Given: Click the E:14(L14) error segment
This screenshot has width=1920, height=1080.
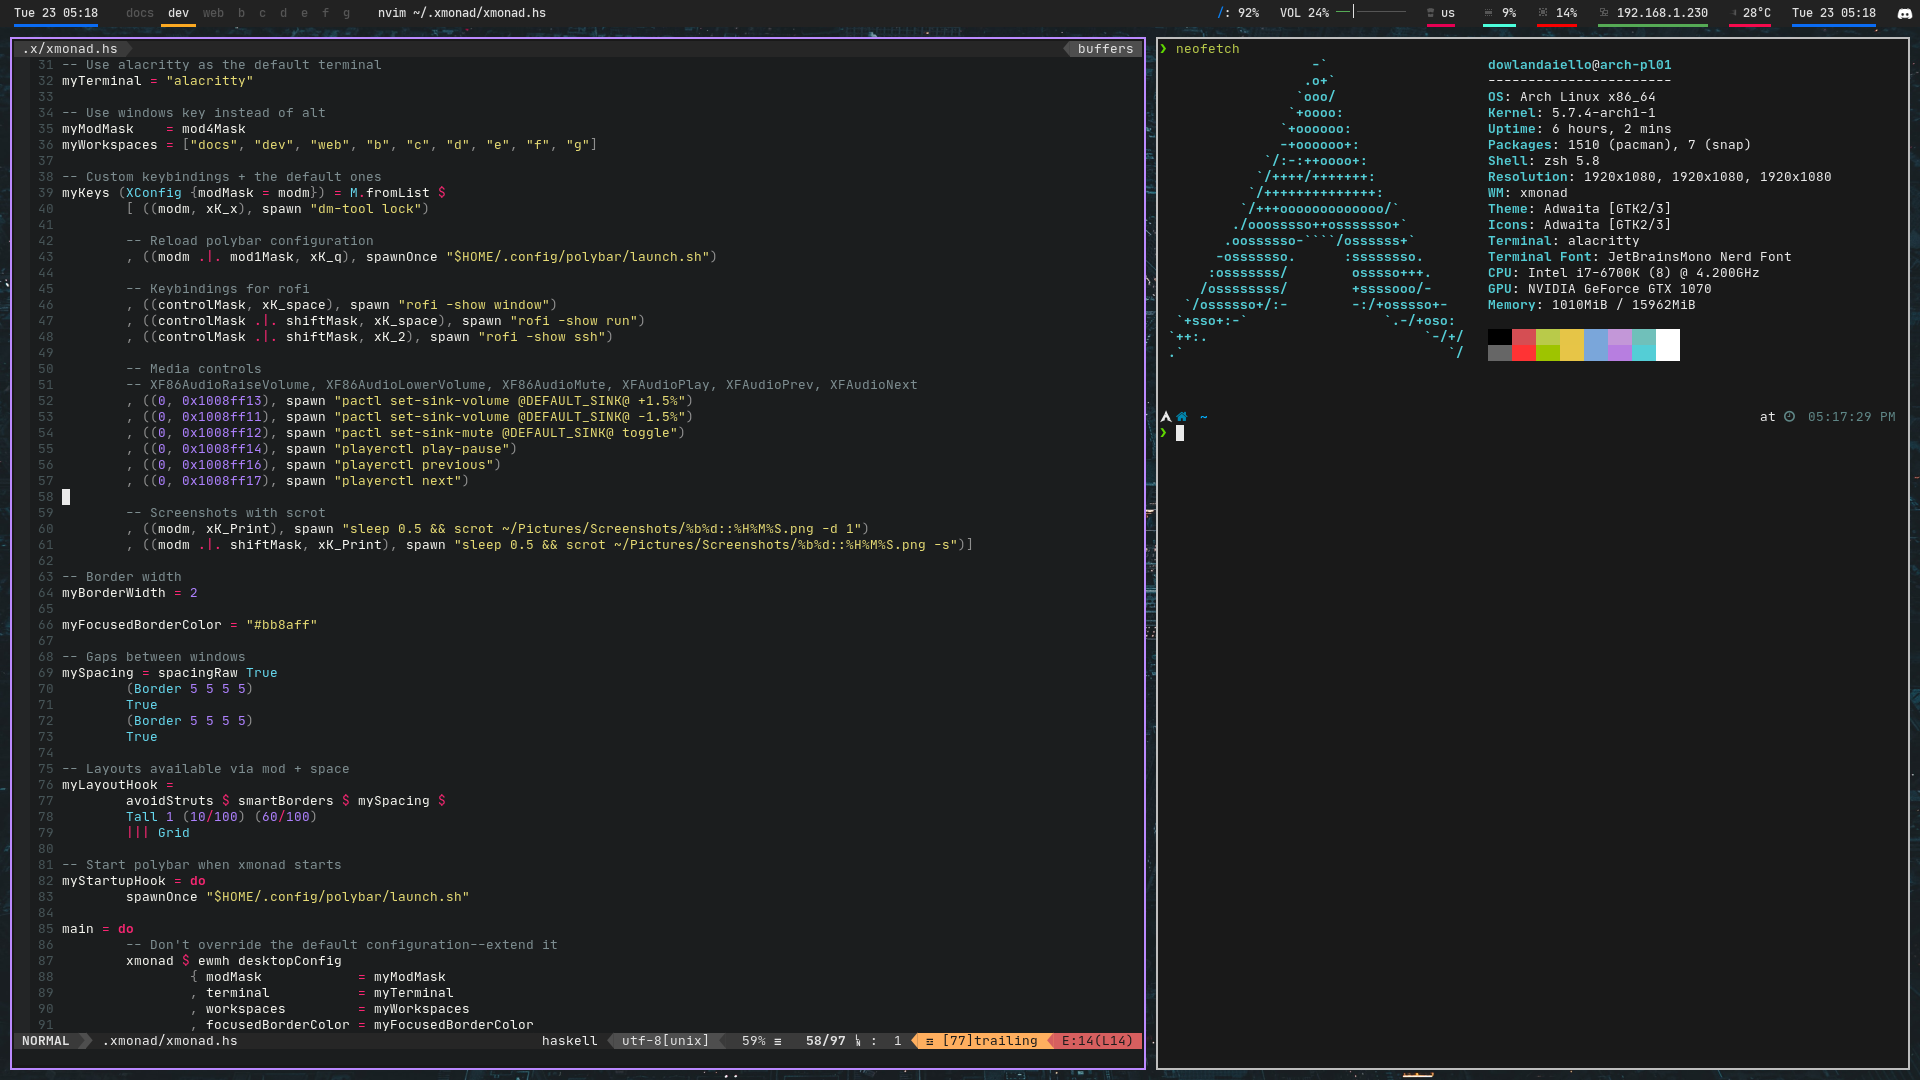Looking at the screenshot, I should pyautogui.click(x=1097, y=1041).
